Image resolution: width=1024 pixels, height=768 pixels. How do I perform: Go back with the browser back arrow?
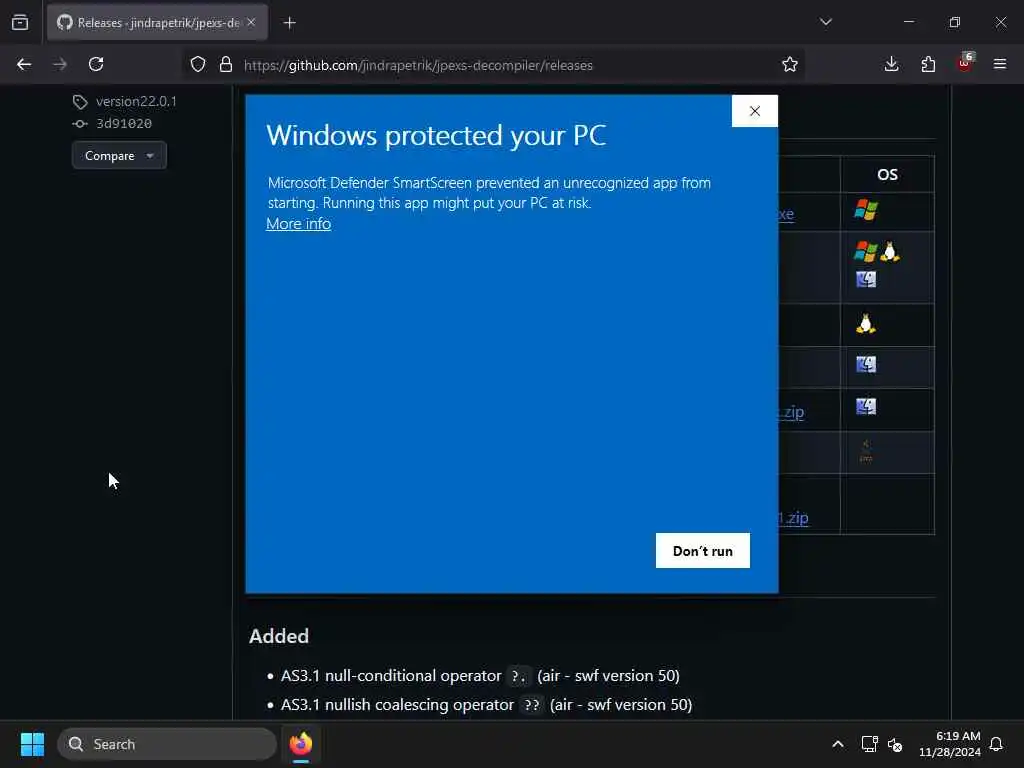(24, 64)
